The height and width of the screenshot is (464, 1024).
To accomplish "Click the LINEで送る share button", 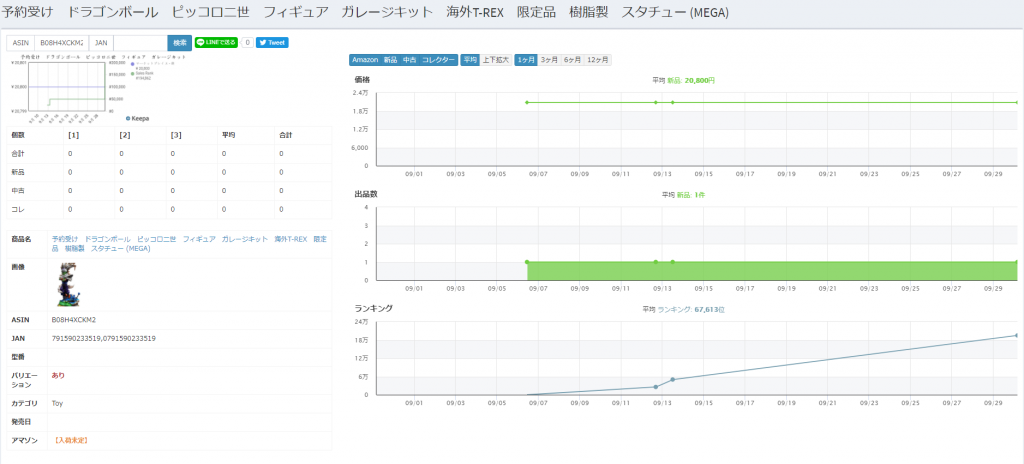I will coord(216,43).
